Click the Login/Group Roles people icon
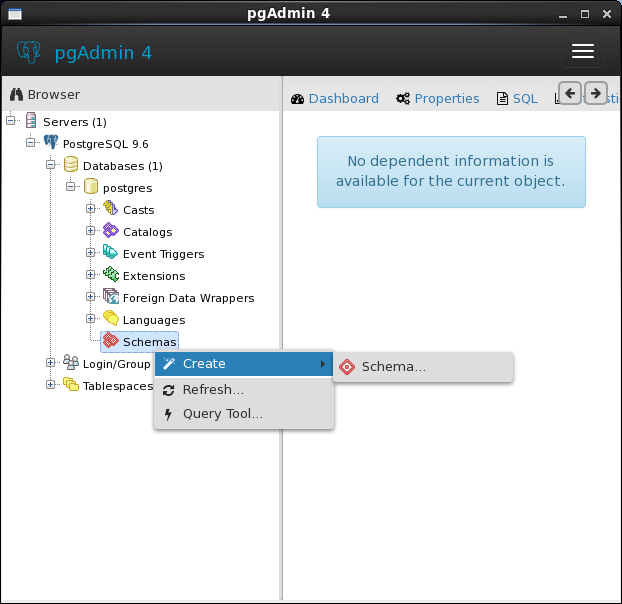Viewport: 622px width, 604px height. click(71, 362)
